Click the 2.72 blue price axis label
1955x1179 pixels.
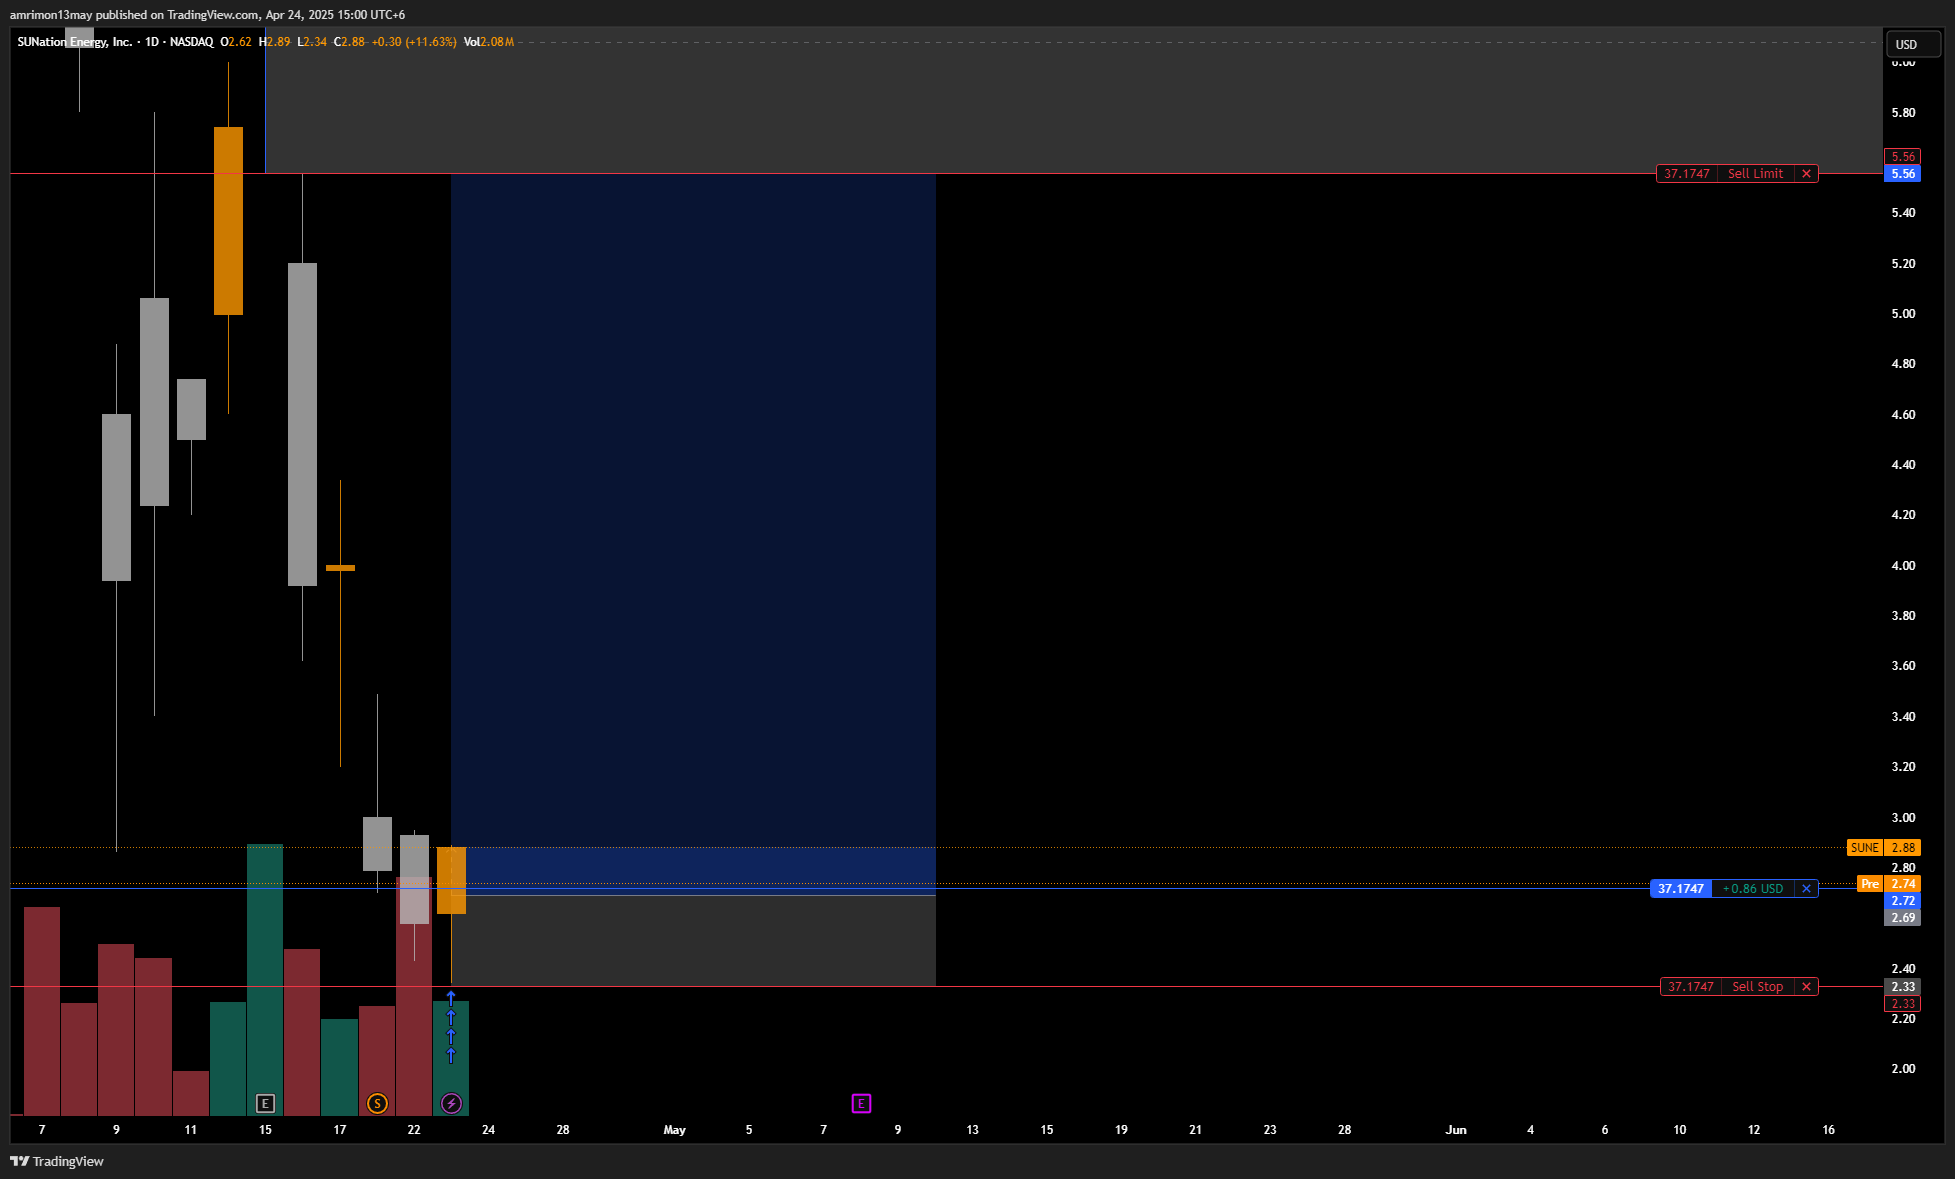tap(1902, 900)
